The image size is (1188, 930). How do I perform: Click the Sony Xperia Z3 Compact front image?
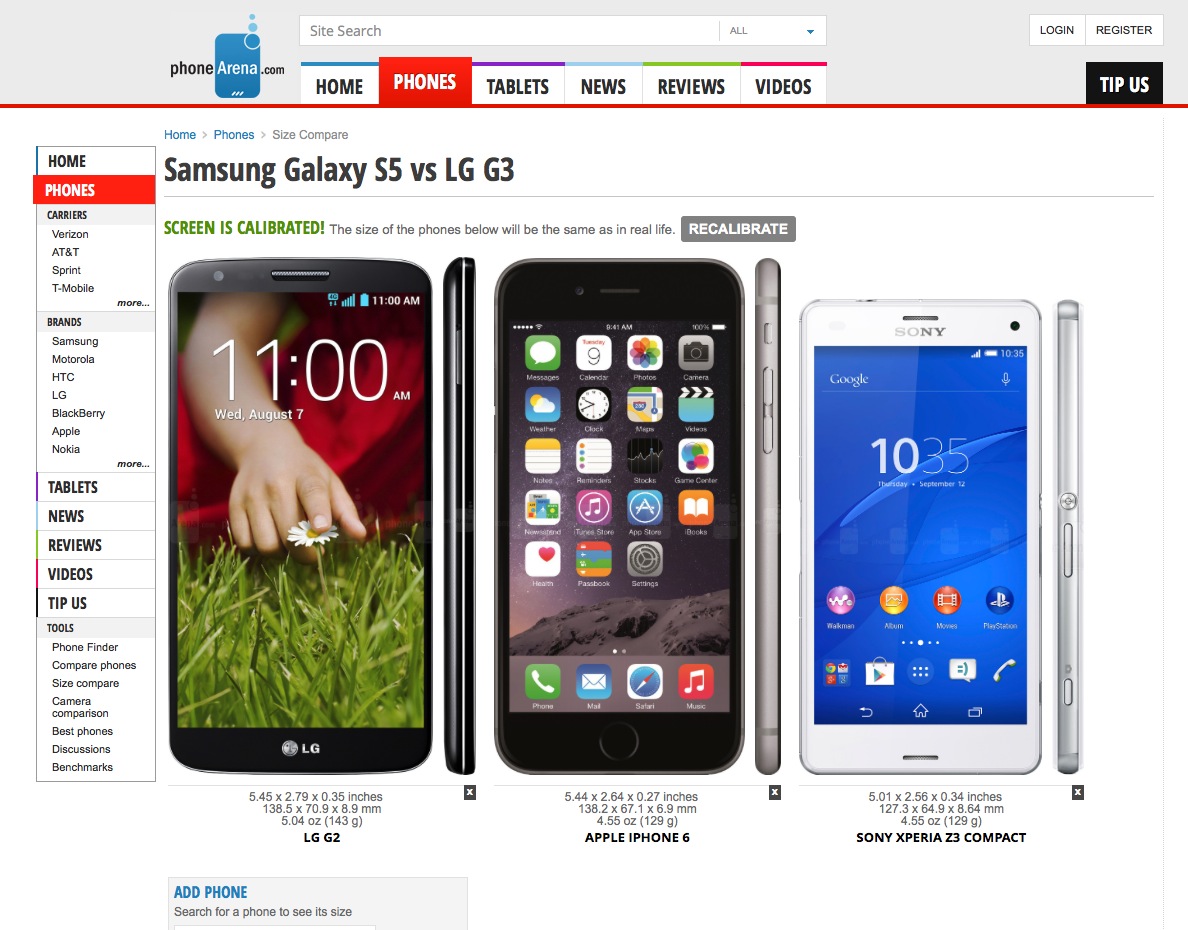click(920, 537)
